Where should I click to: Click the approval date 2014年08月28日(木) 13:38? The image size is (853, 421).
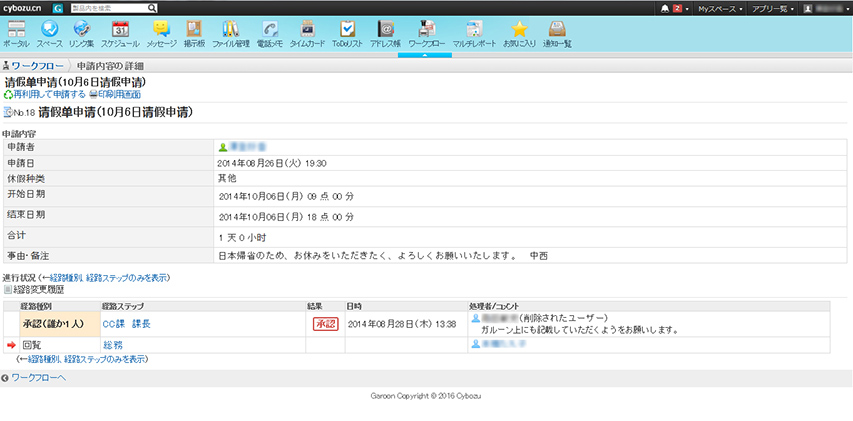pos(402,324)
